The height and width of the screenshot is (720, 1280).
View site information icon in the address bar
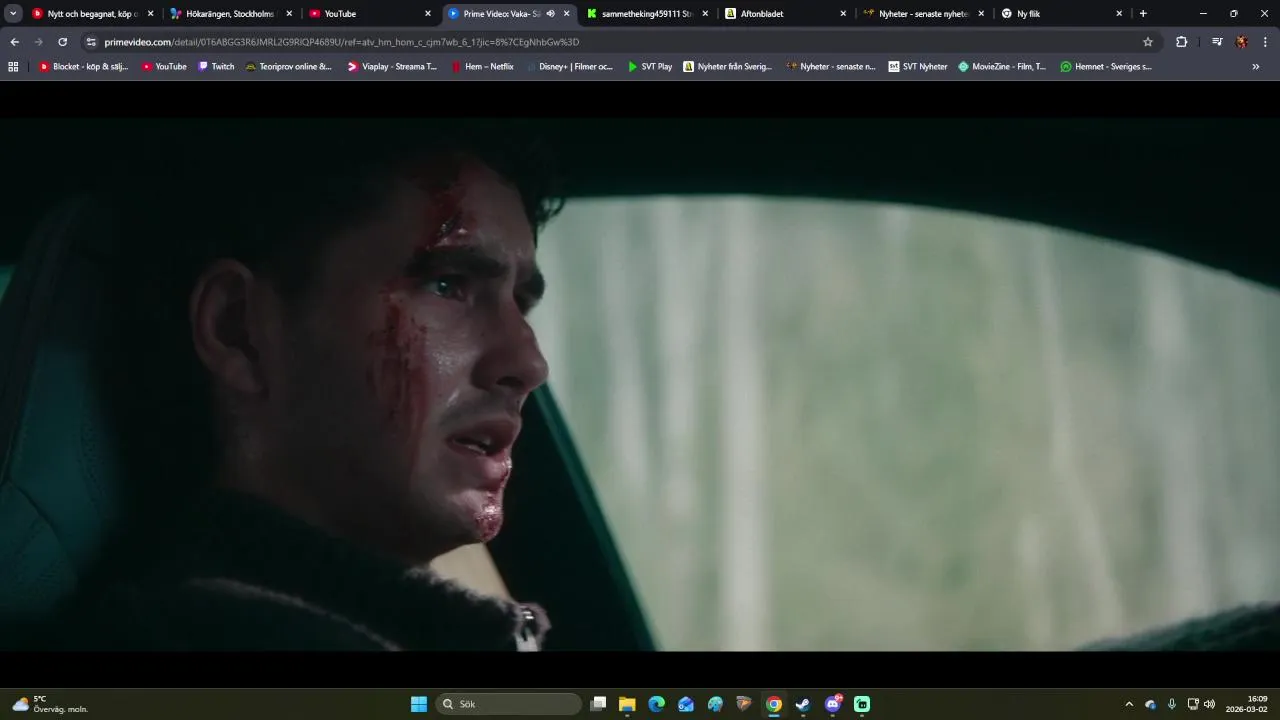click(91, 42)
